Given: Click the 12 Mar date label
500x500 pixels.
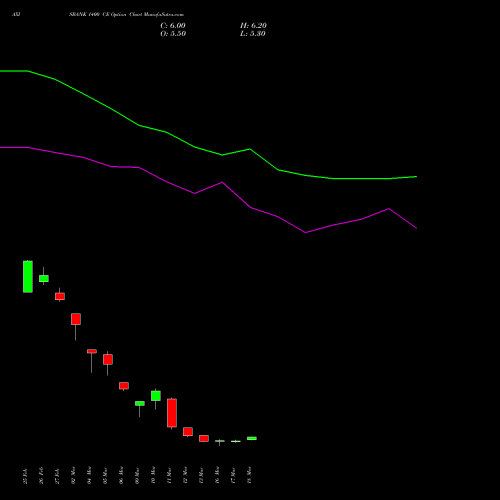Looking at the screenshot, I should 186,476.
